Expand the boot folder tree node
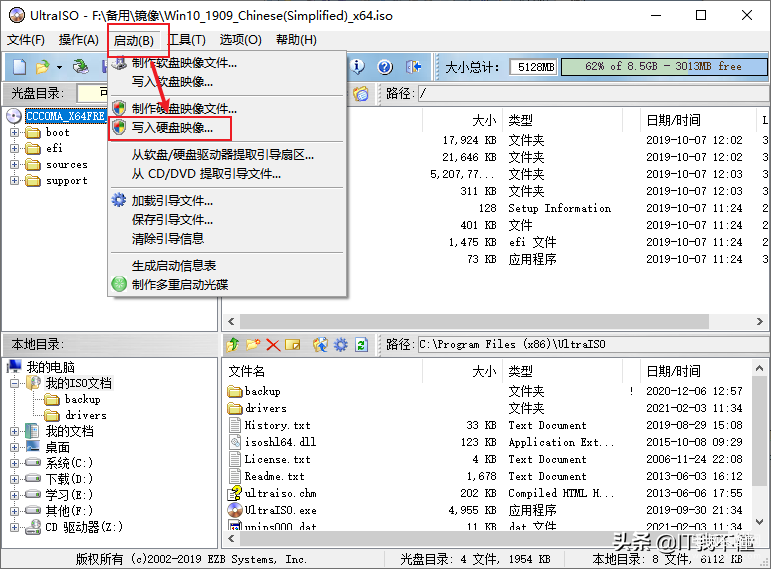This screenshot has height=569, width=771. [14, 132]
